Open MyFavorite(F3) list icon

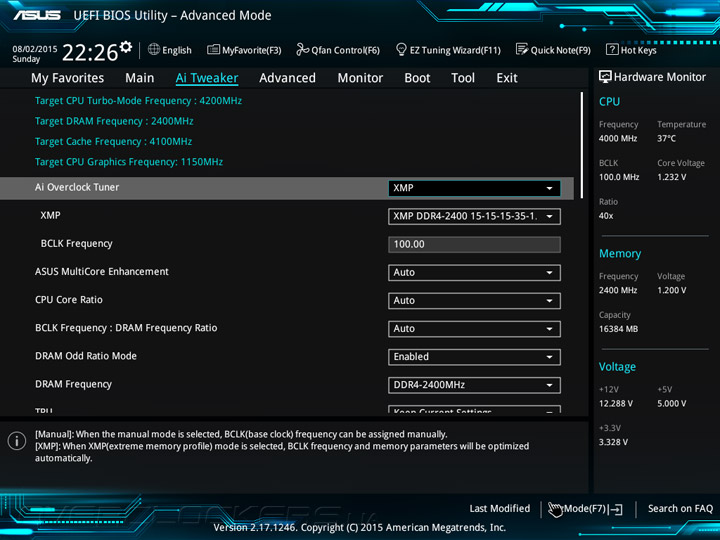[213, 50]
